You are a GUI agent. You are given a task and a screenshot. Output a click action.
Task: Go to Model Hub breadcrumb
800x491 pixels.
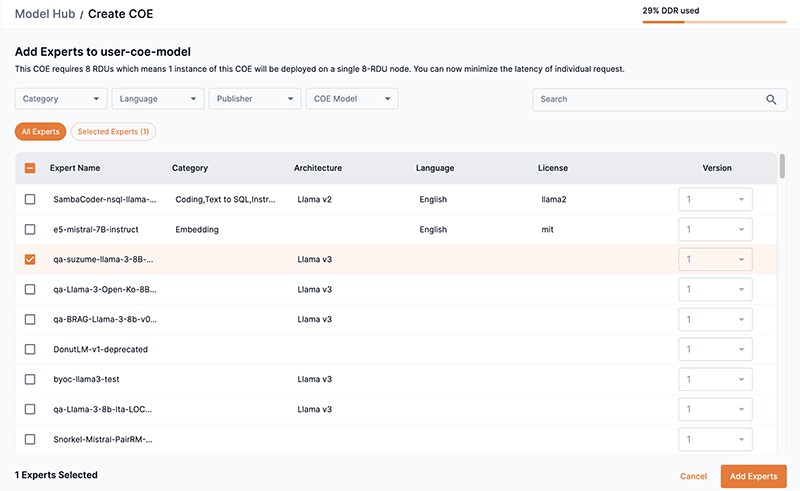pos(45,14)
